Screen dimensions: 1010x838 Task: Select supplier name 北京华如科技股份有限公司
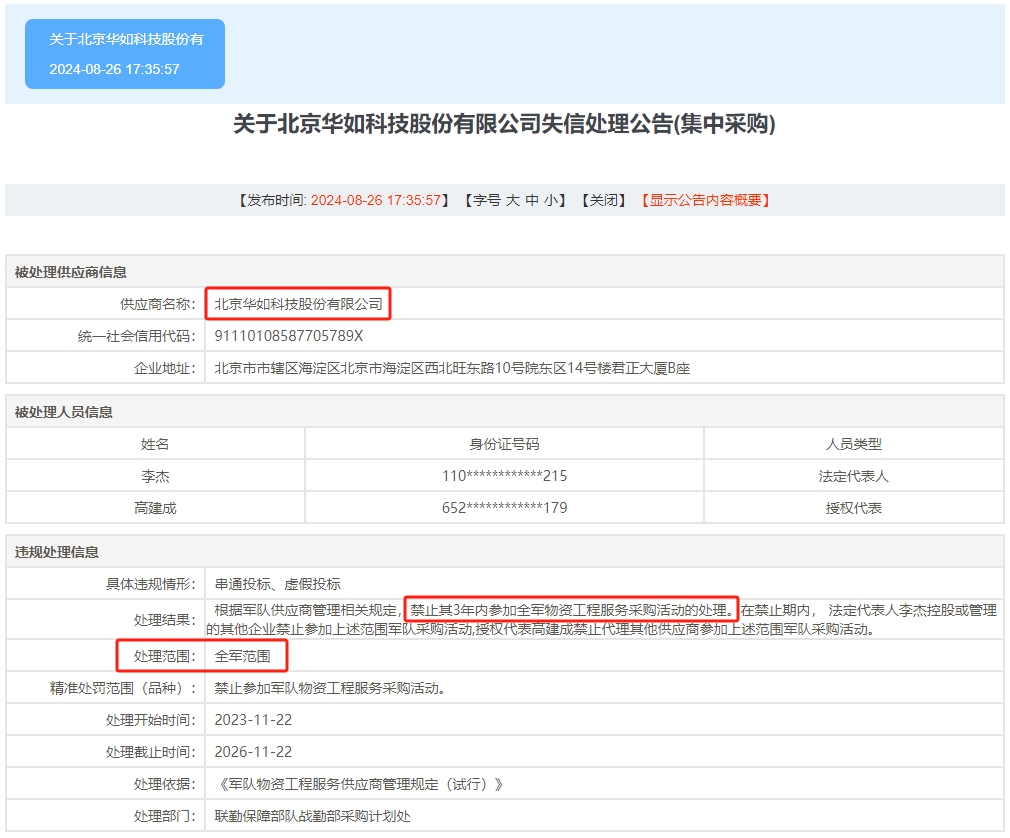pyautogui.click(x=298, y=304)
